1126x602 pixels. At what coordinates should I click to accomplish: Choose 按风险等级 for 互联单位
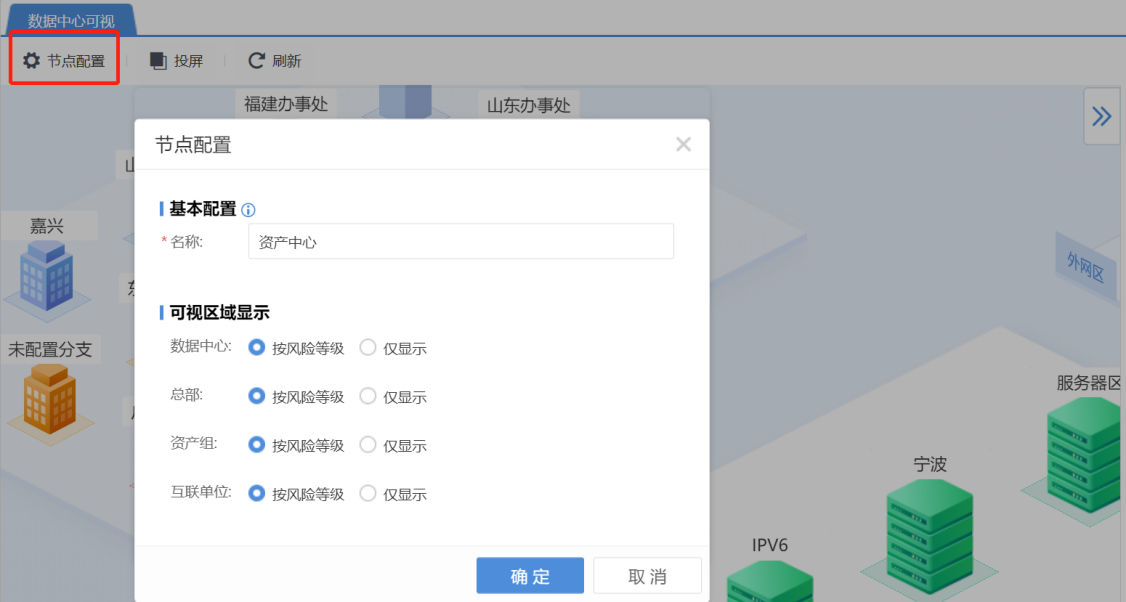pyautogui.click(x=256, y=494)
